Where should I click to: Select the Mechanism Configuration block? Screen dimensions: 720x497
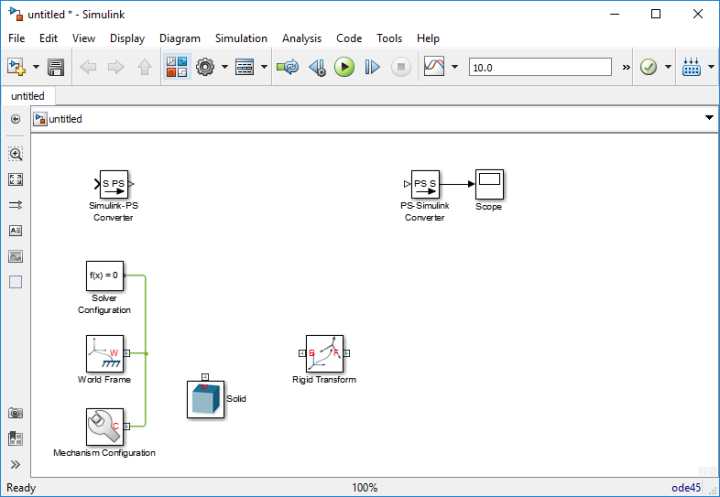(105, 427)
